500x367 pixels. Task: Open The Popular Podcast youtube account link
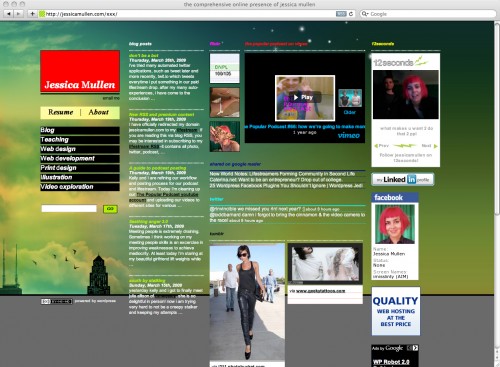click(164, 197)
